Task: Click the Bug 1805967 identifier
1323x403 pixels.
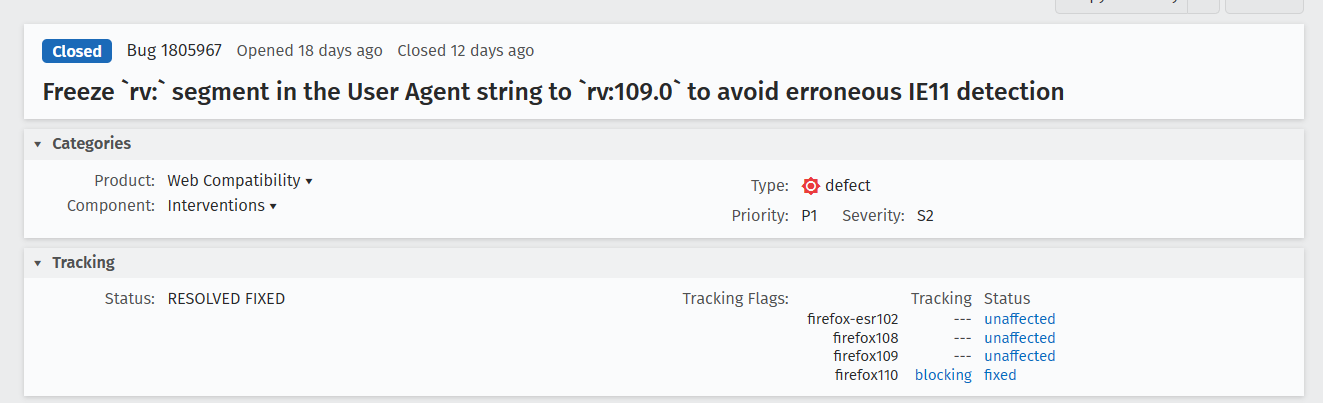Action: click(x=174, y=51)
